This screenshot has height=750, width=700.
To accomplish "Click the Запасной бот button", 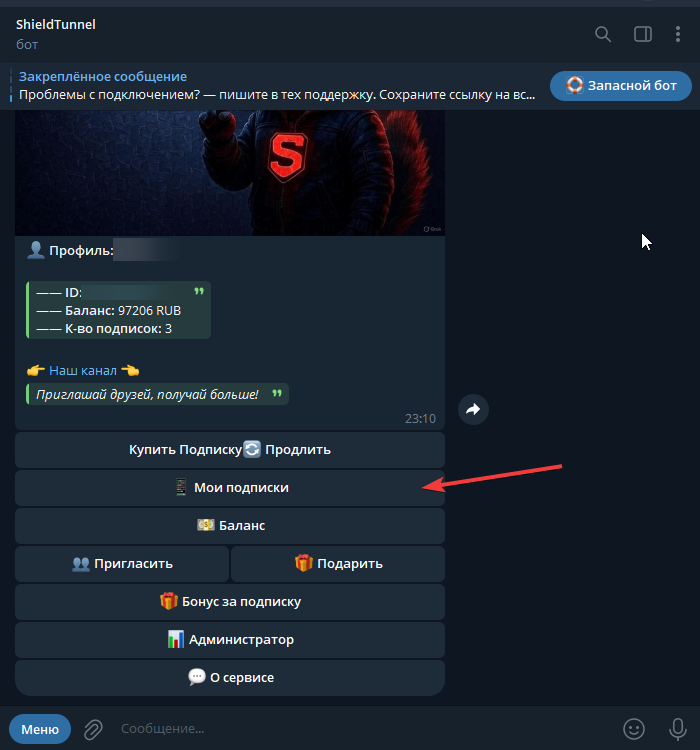I will coord(620,86).
